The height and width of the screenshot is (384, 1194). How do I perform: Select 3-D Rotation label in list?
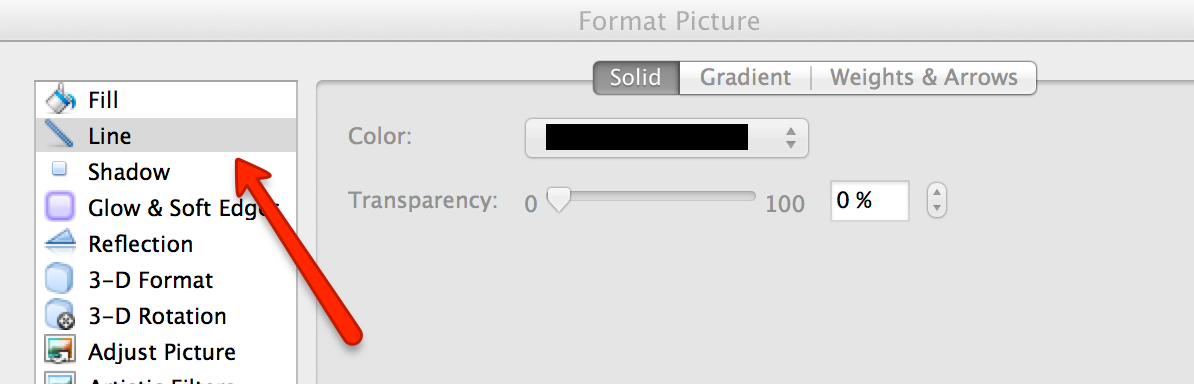click(157, 316)
